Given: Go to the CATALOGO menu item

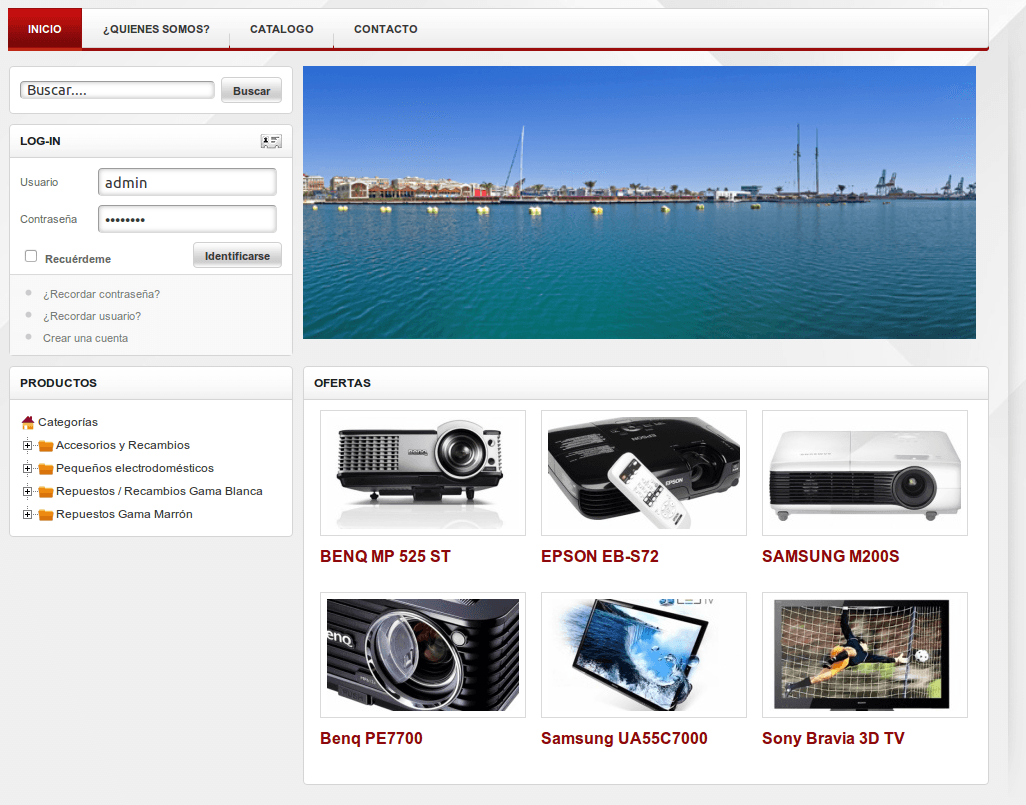Looking at the screenshot, I should click(x=281, y=29).
